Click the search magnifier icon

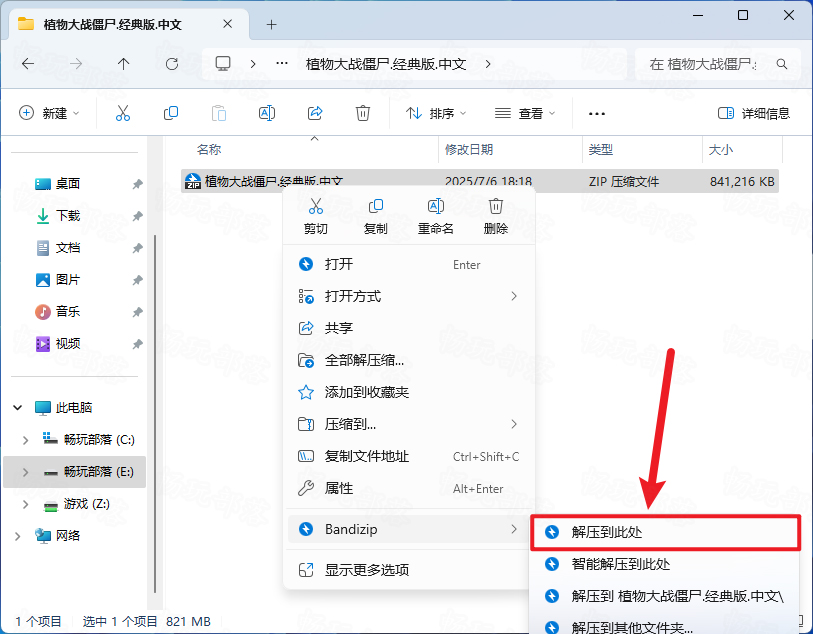pyautogui.click(x=782, y=64)
